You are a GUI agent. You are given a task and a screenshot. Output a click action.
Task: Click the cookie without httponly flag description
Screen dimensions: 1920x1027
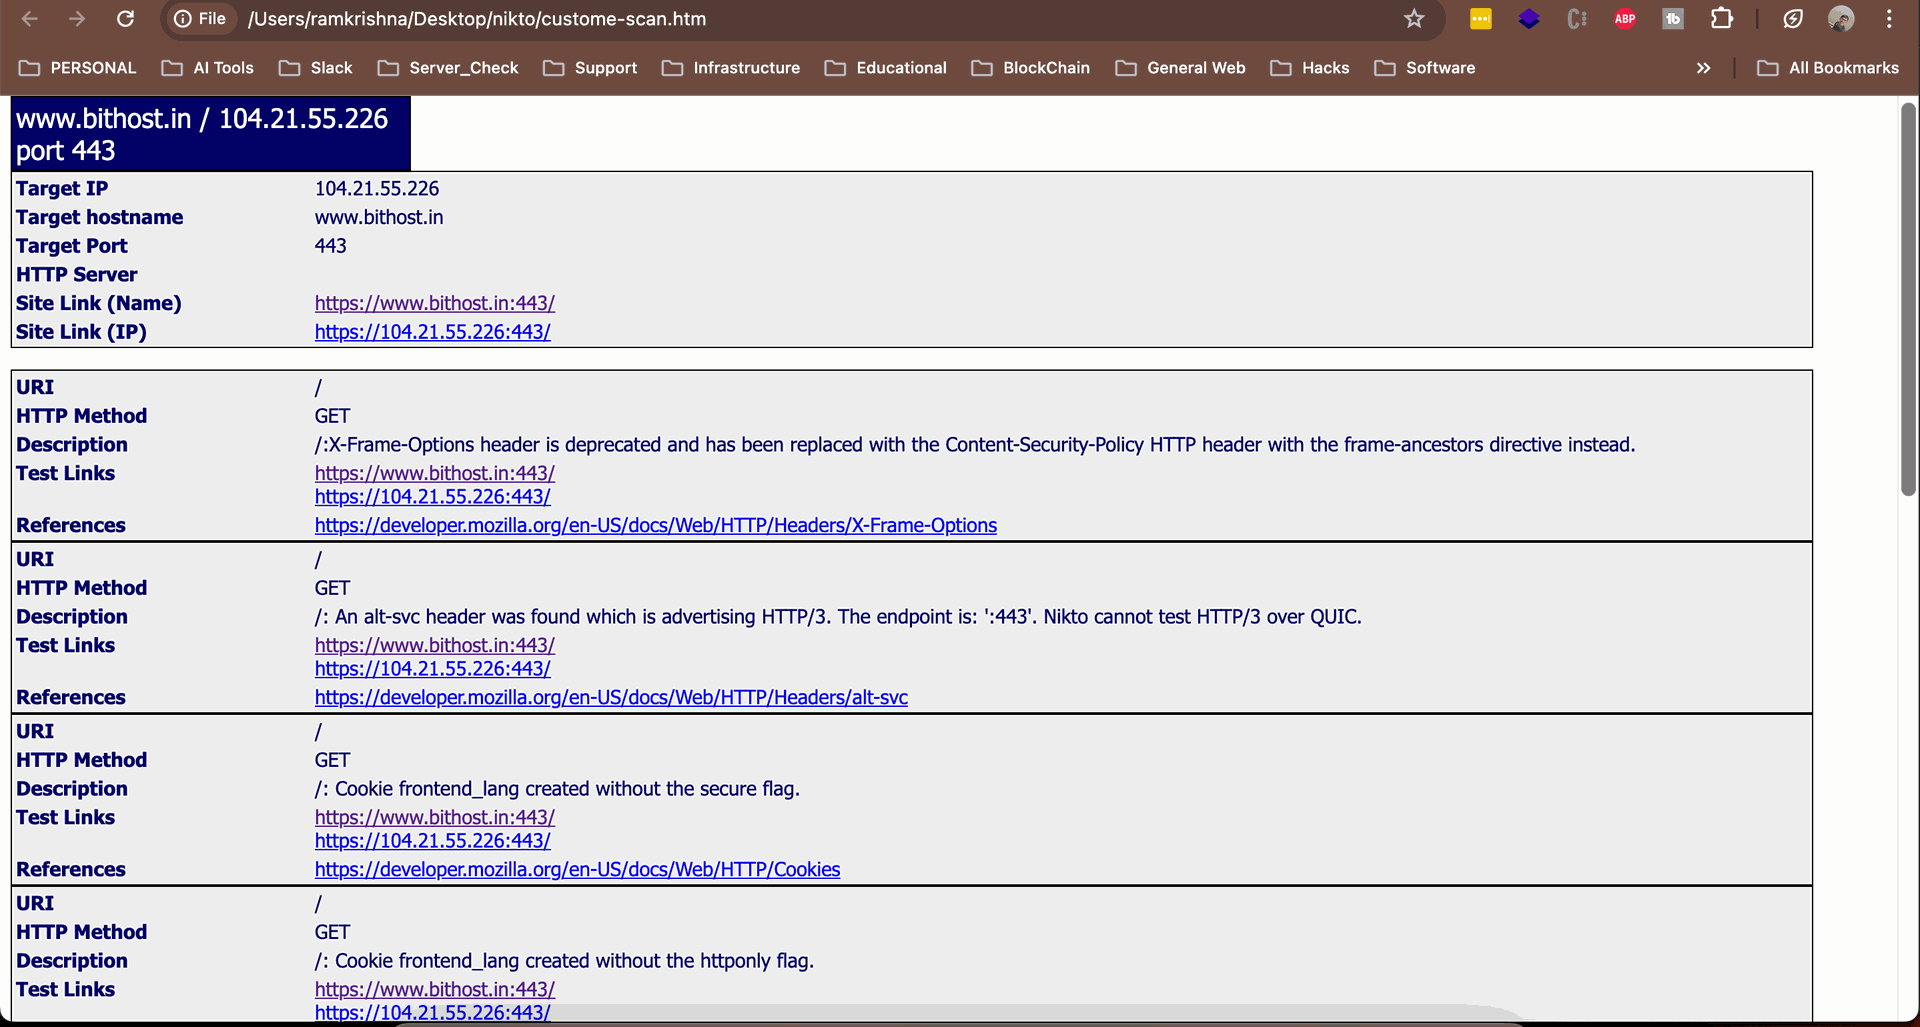[x=564, y=961]
